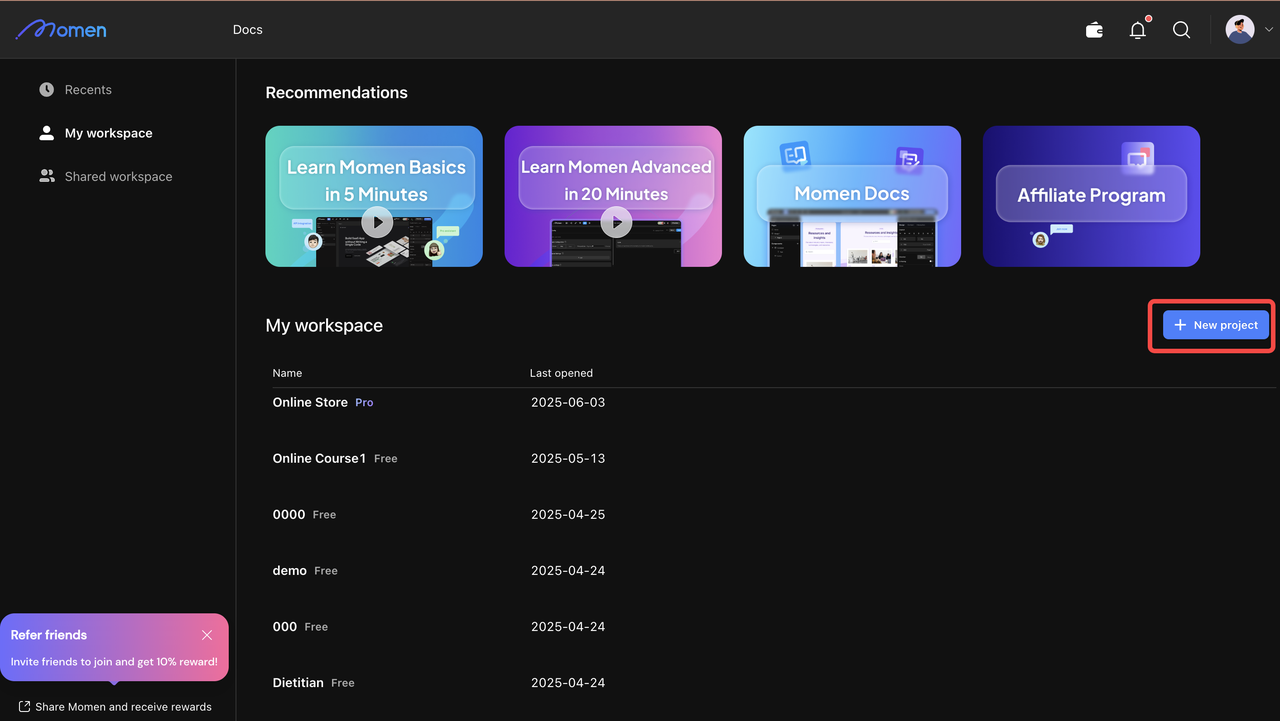This screenshot has width=1280, height=721.
Task: Play the Momen Basics video
Action: [x=376, y=222]
